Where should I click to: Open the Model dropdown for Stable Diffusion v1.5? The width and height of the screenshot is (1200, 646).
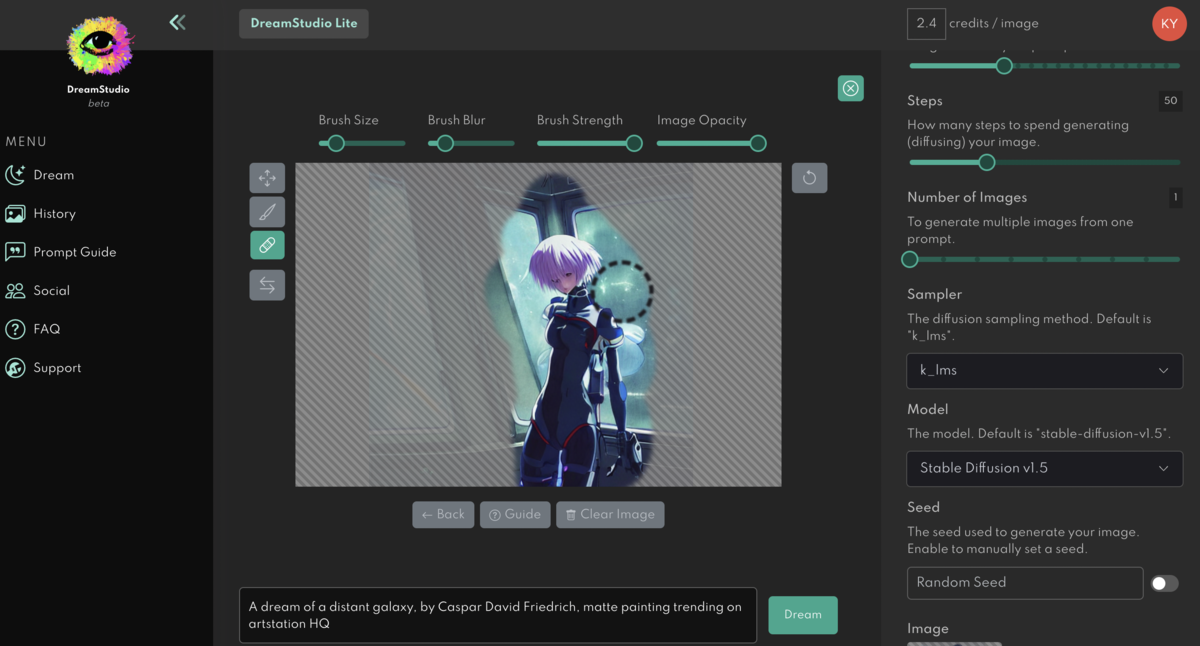point(1044,468)
